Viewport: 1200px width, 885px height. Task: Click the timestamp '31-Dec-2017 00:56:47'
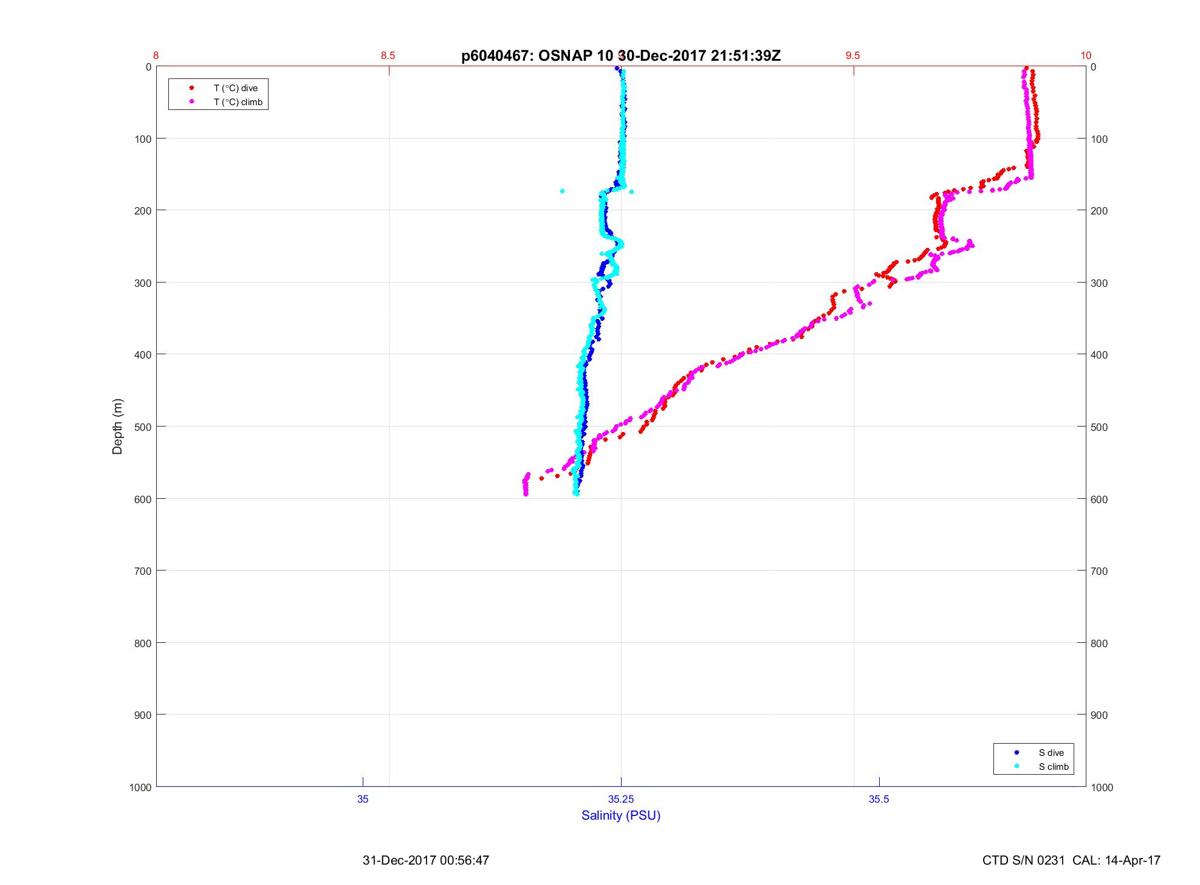pyautogui.click(x=425, y=860)
